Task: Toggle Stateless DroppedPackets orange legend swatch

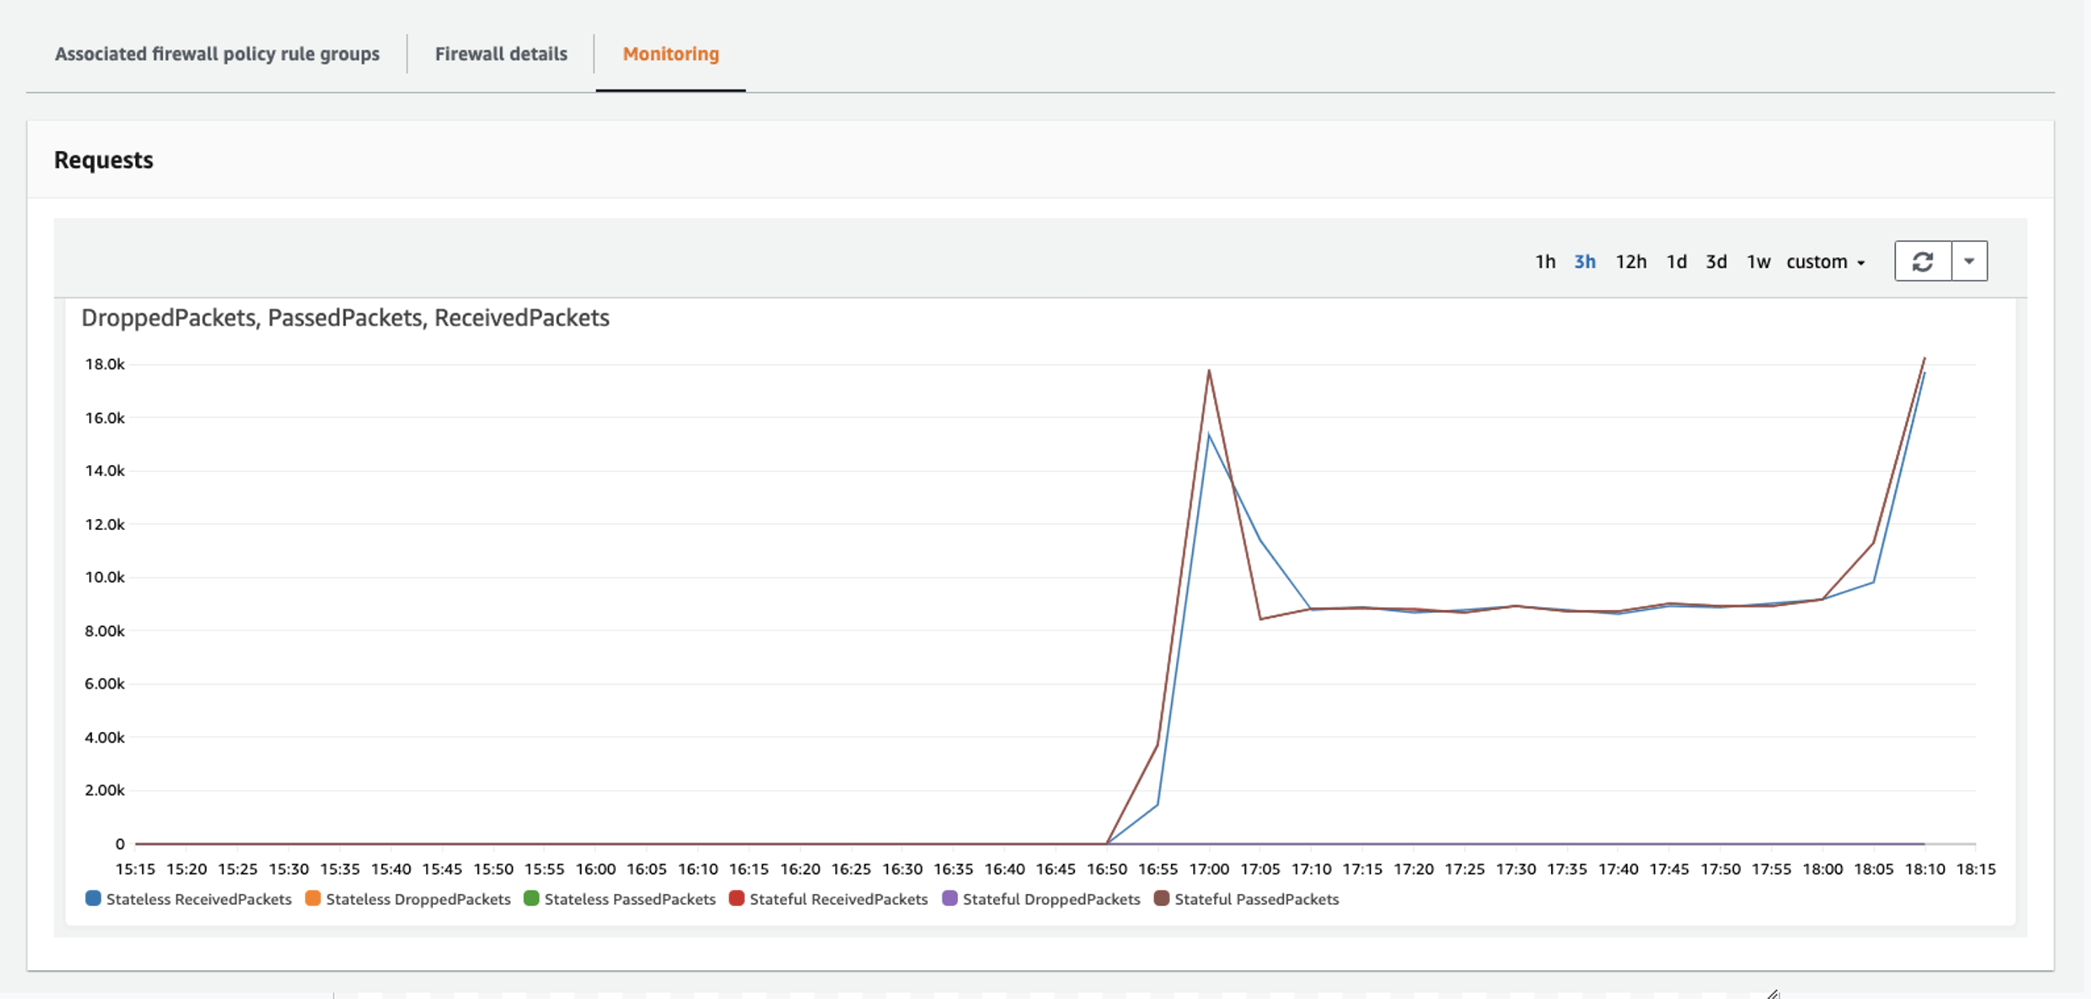Action: [x=313, y=899]
